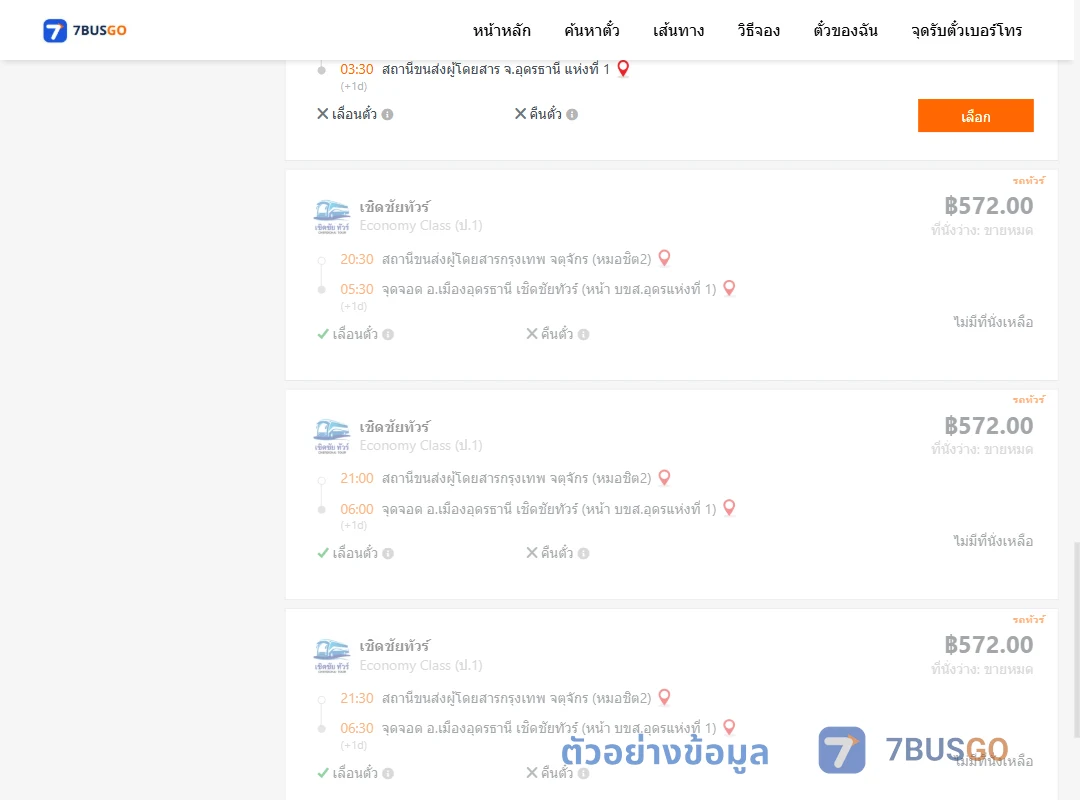Image resolution: width=1080 pixels, height=800 pixels.
Task: Open map pin for 05:30 arrival stop
Action: click(x=729, y=288)
